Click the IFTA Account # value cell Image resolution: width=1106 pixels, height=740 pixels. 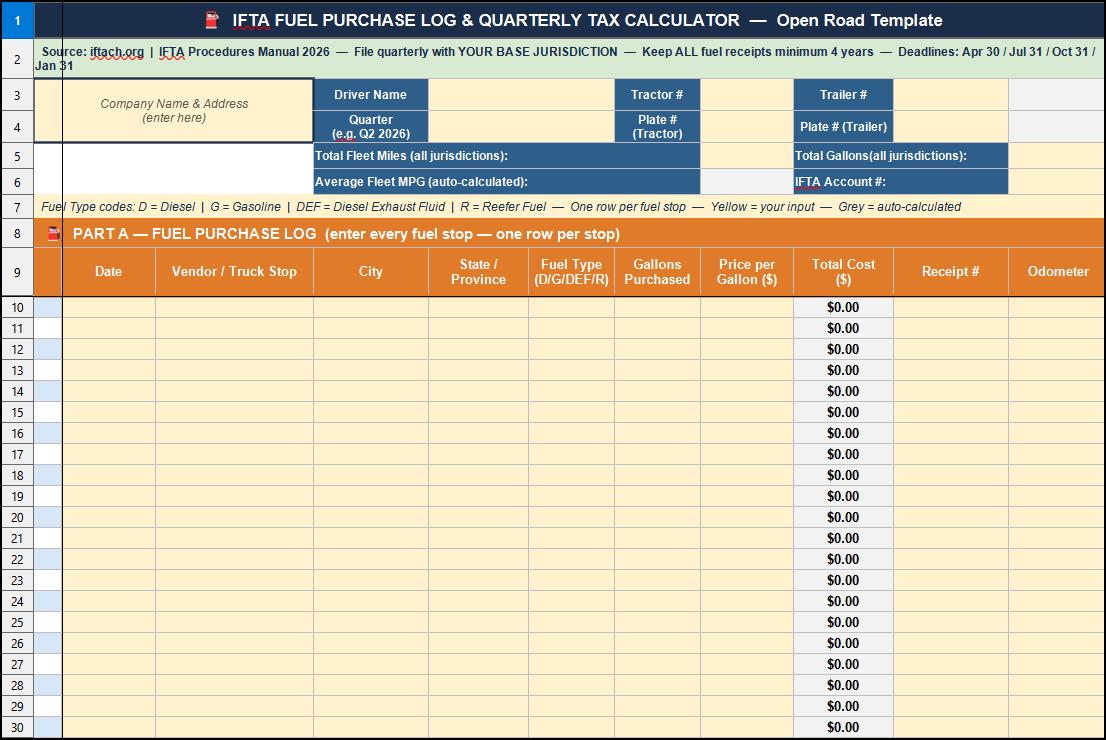(1057, 181)
